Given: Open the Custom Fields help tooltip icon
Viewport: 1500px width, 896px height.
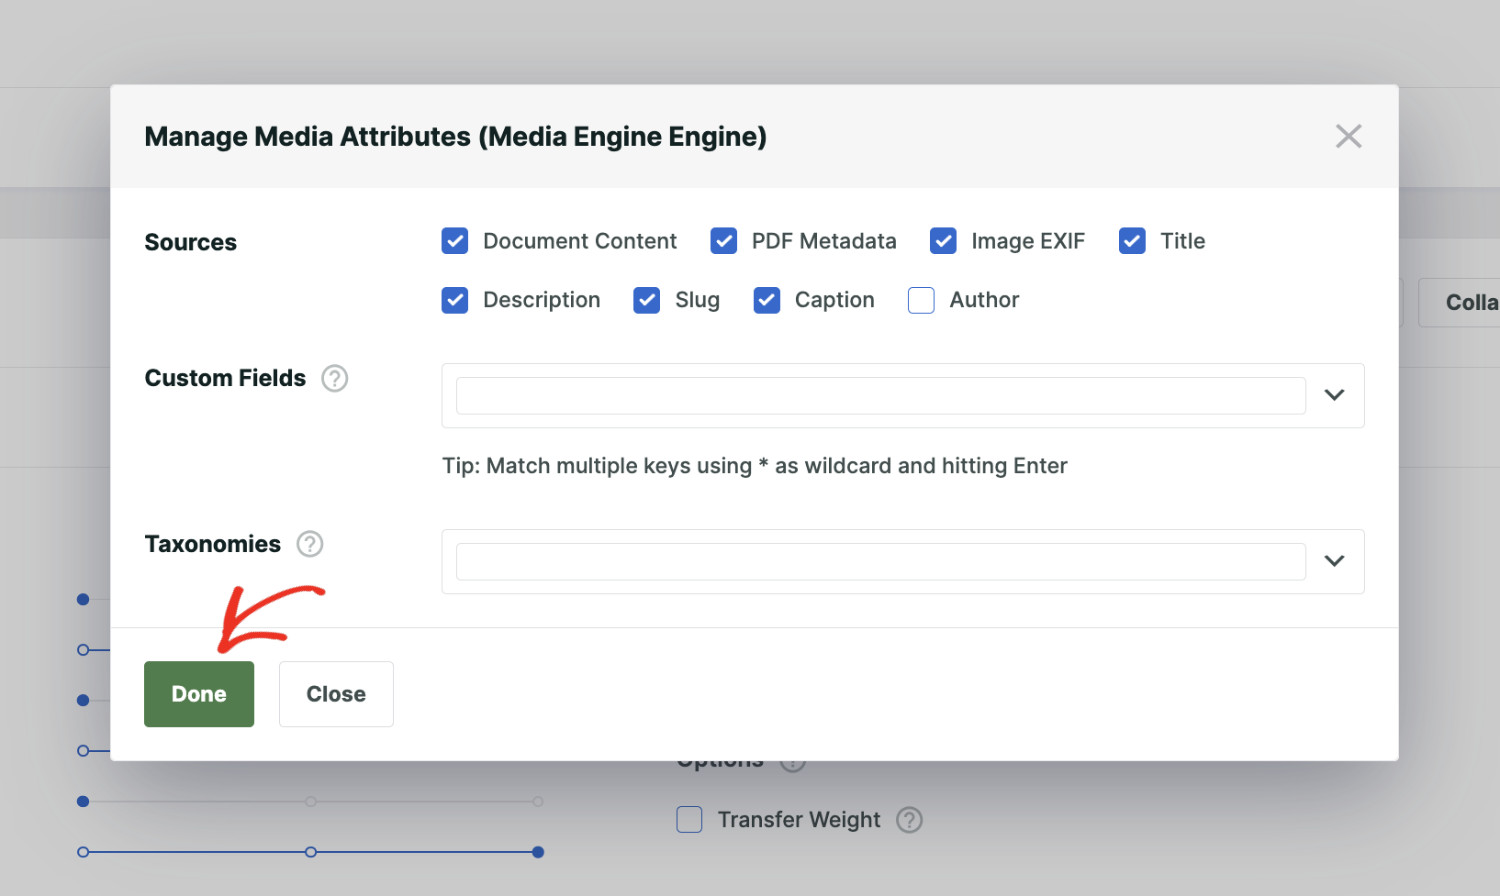Looking at the screenshot, I should (335, 378).
